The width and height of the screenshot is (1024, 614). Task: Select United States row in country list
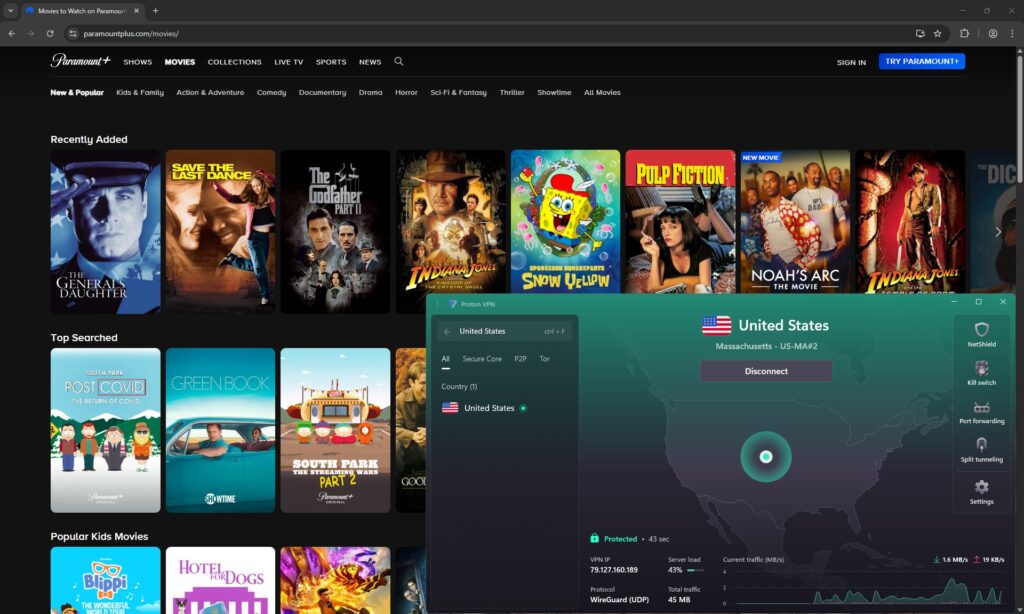pyautogui.click(x=507, y=408)
